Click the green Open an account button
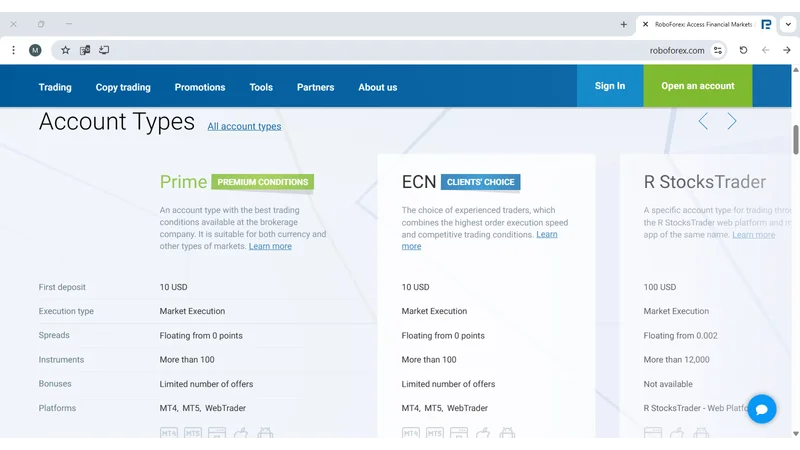The image size is (800, 450). [698, 86]
